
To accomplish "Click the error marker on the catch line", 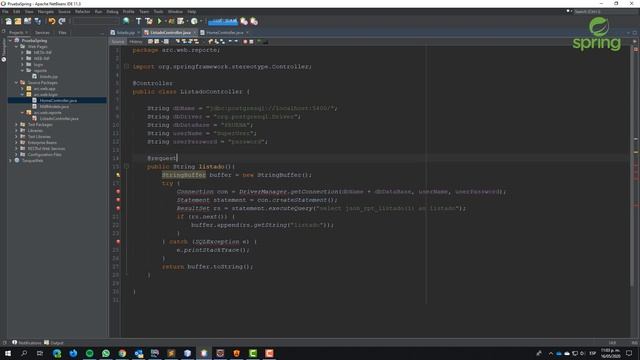I will [118, 242].
